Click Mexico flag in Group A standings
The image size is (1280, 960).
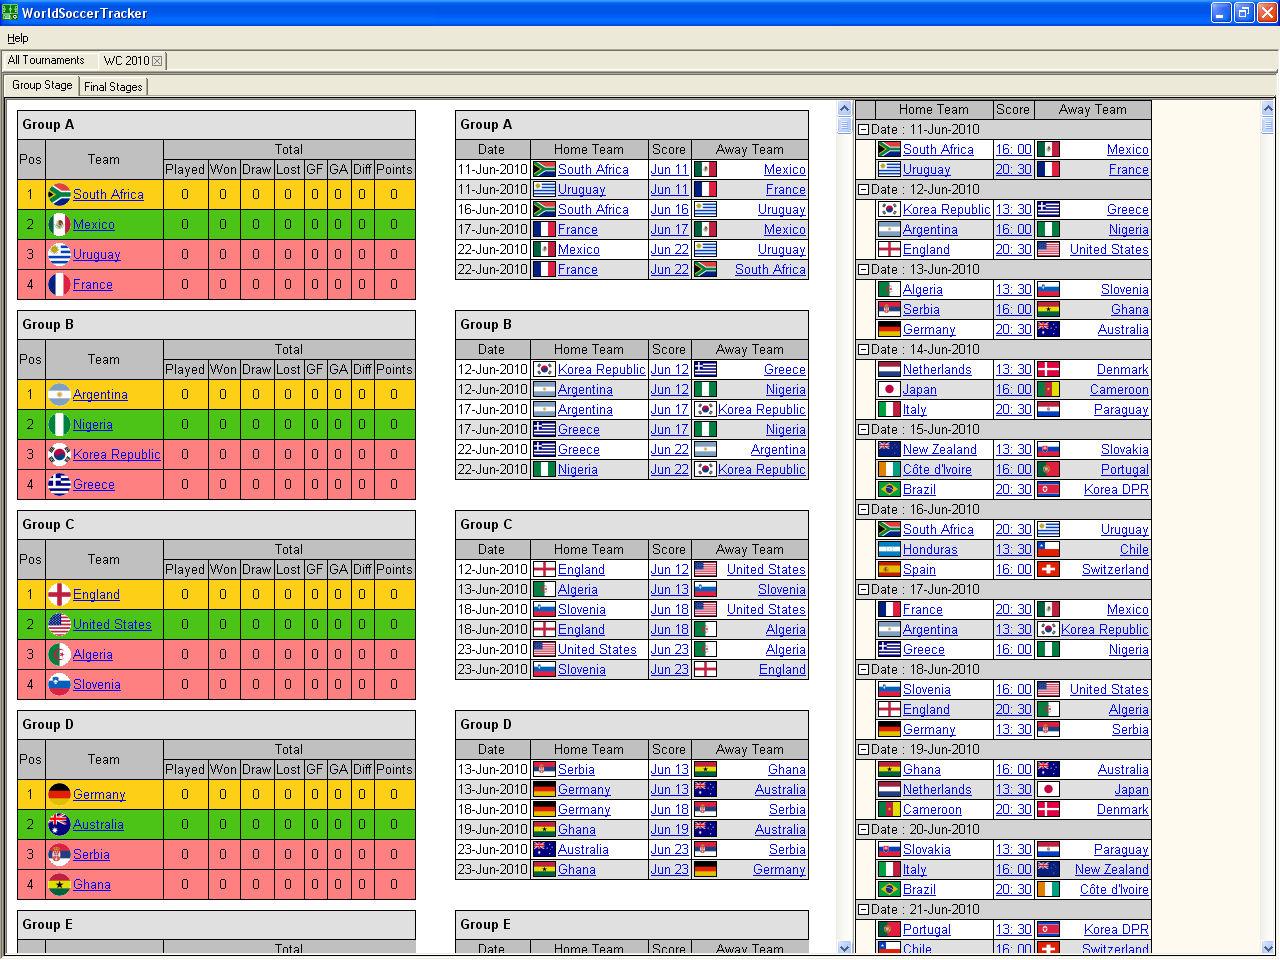pyautogui.click(x=59, y=224)
